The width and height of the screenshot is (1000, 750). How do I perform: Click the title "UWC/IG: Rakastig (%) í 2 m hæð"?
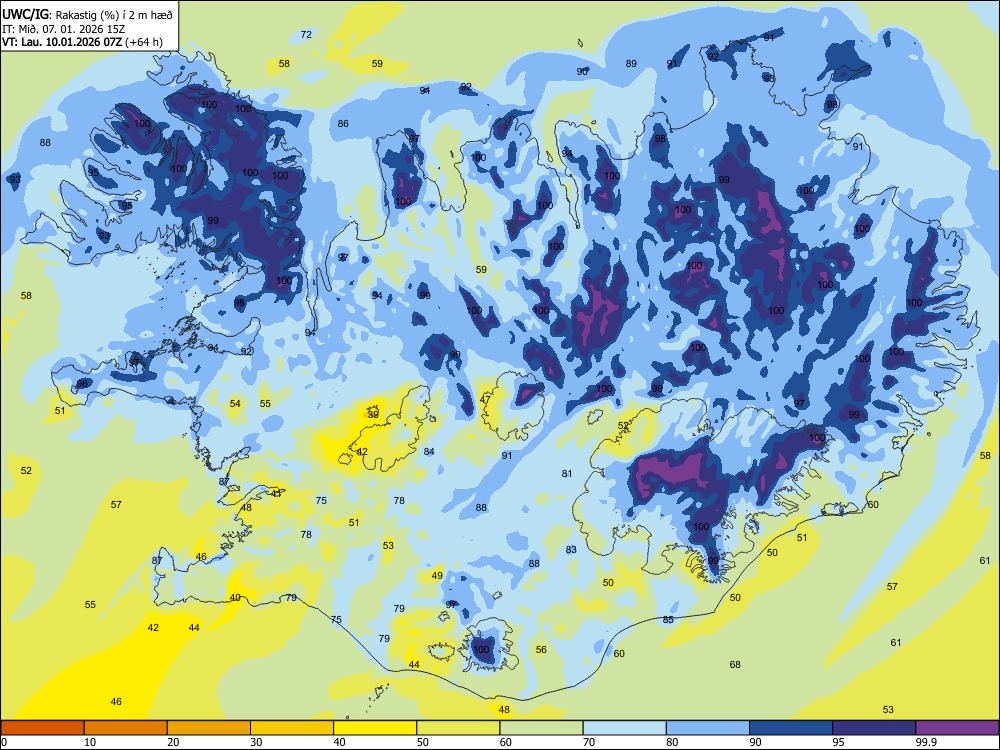[87, 14]
